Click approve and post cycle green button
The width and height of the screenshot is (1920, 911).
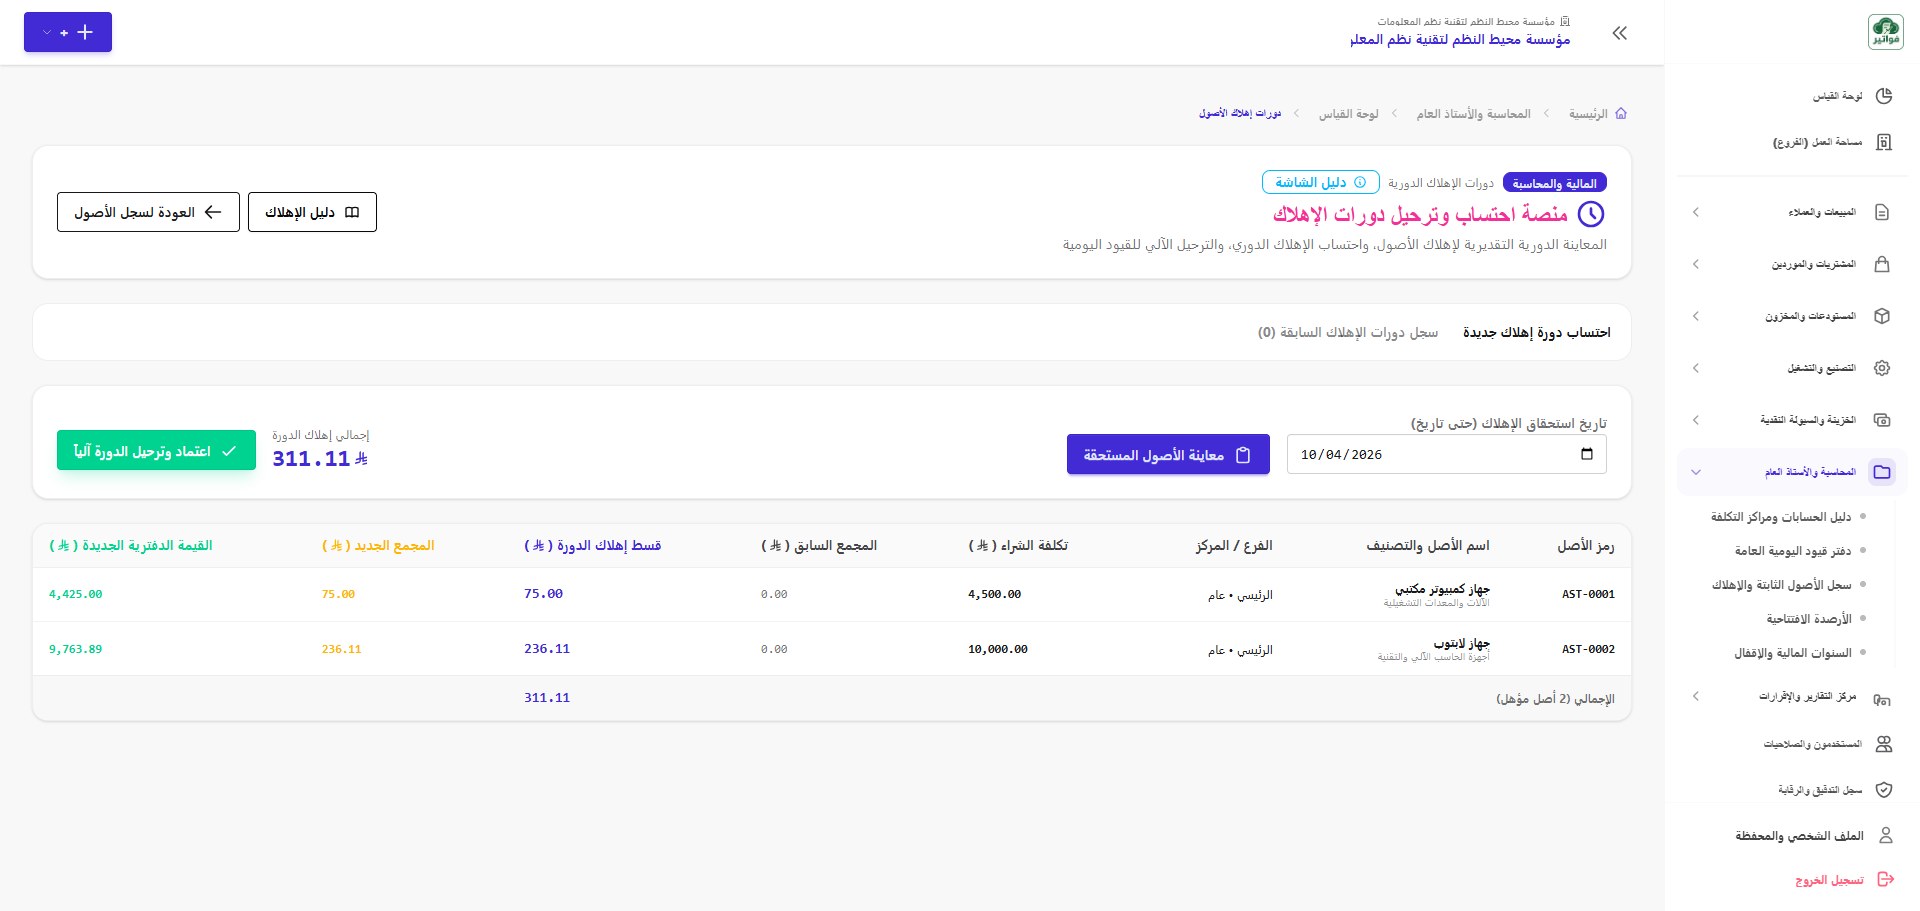tap(156, 451)
